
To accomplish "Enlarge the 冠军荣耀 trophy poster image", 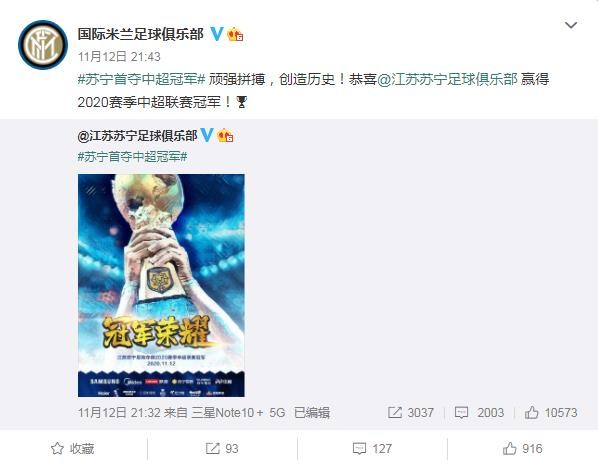I will 161,285.
